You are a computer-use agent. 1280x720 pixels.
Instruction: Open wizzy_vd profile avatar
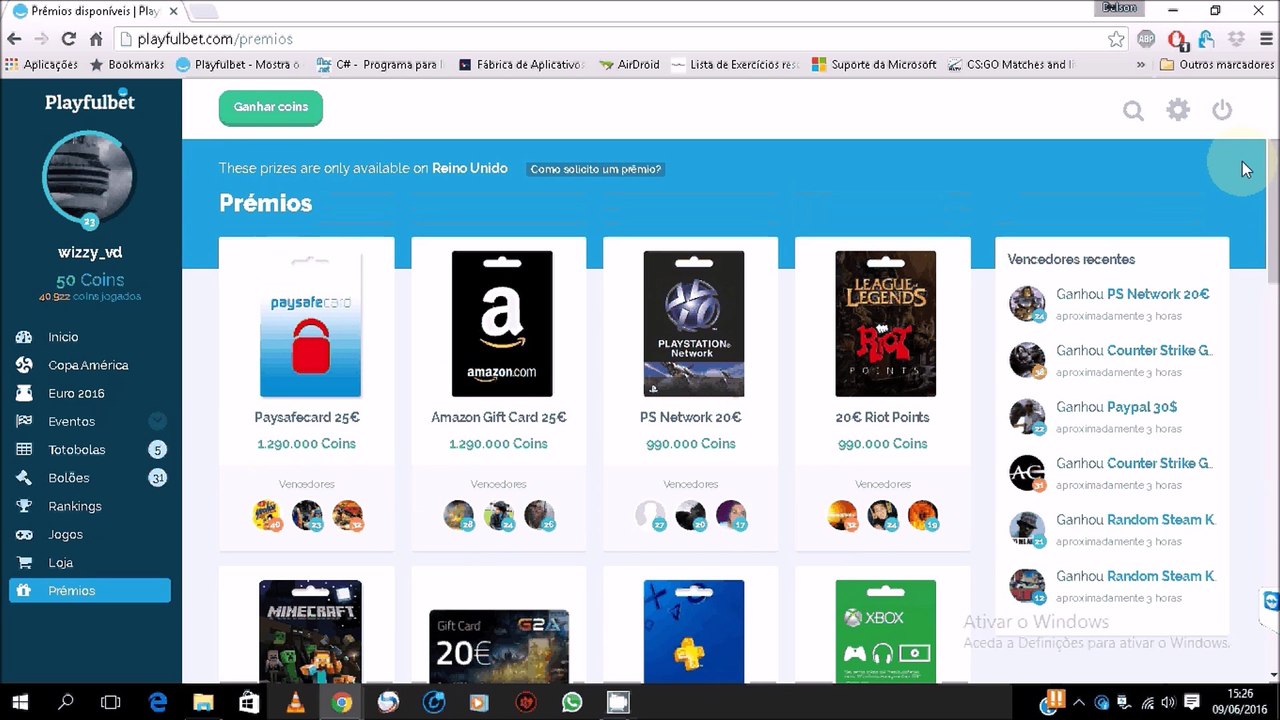[x=90, y=178]
